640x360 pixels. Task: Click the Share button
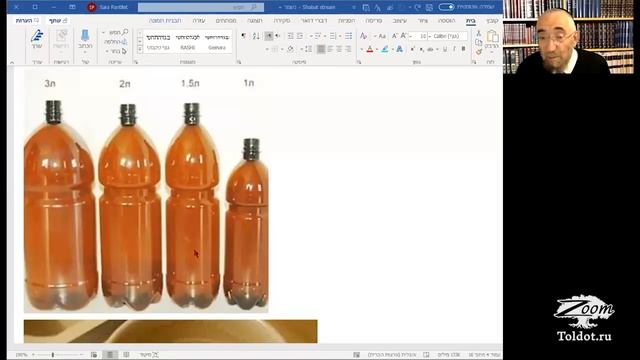[x=58, y=20]
